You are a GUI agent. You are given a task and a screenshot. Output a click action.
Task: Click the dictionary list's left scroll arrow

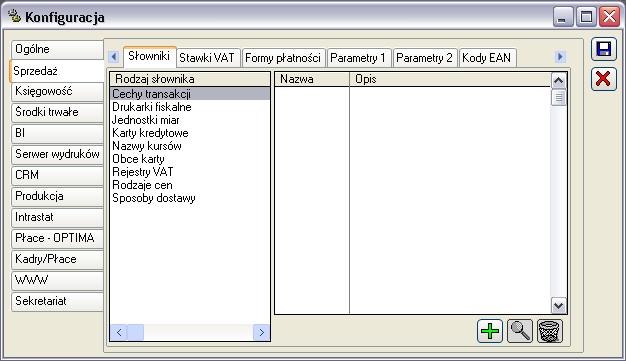point(119,332)
